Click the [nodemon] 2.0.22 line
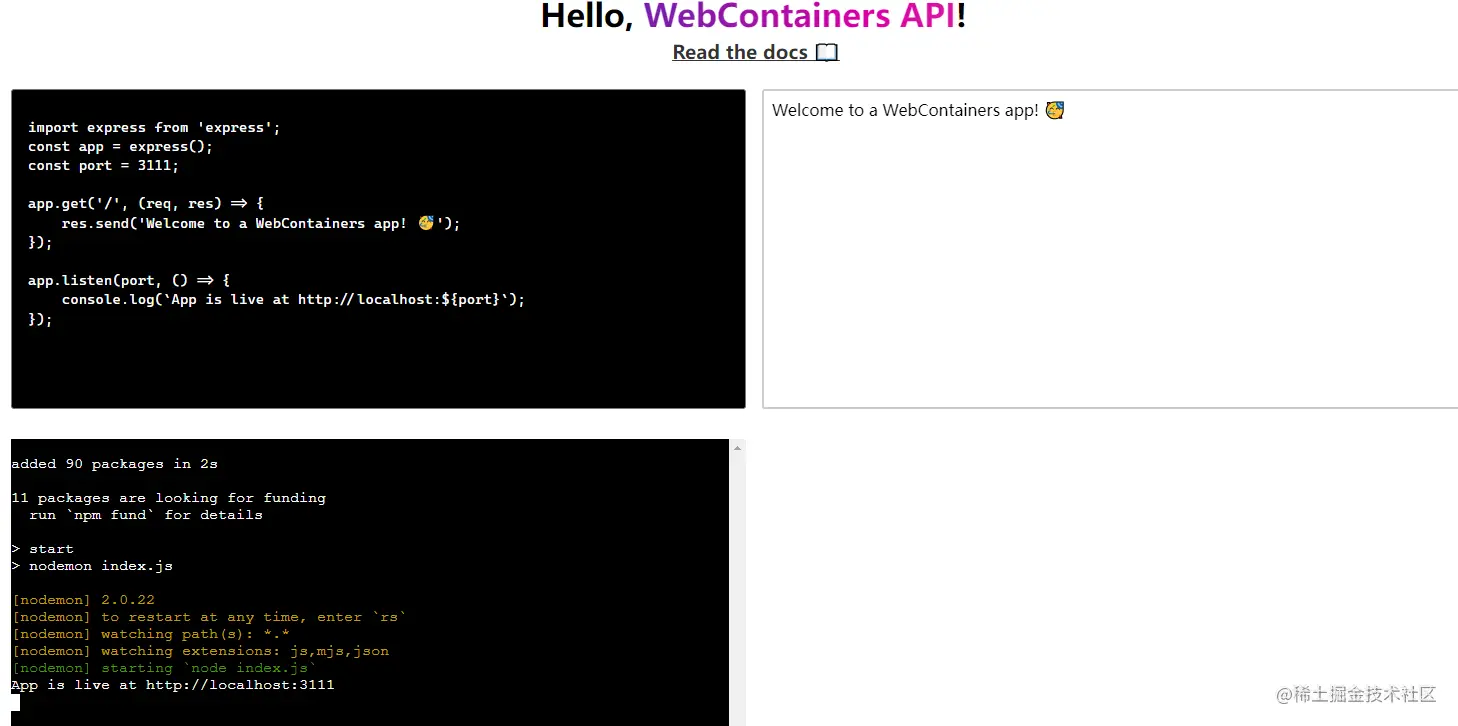Viewport: 1458px width, 726px height. point(83,600)
